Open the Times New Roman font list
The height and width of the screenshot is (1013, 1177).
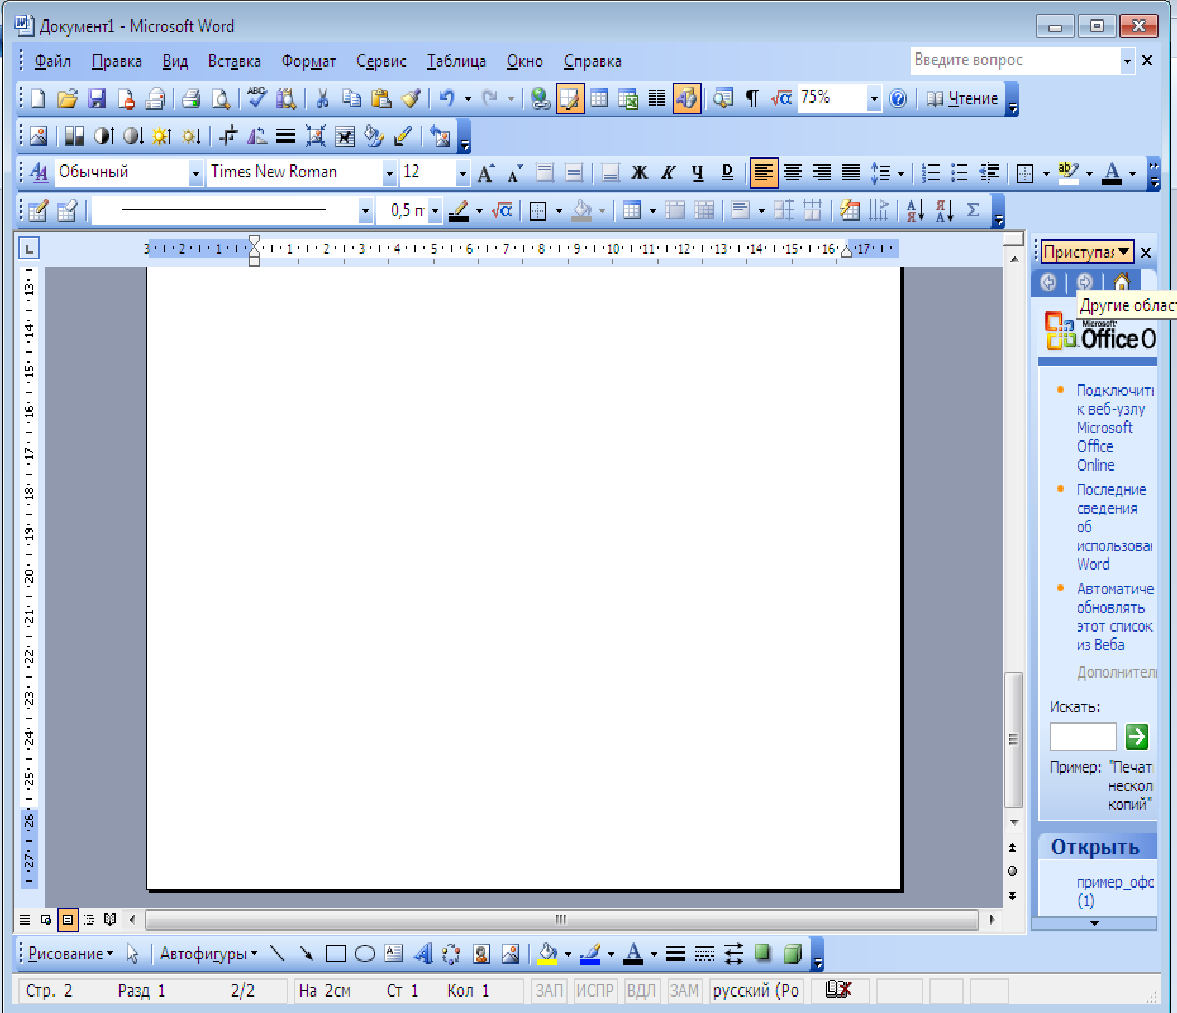tap(390, 173)
